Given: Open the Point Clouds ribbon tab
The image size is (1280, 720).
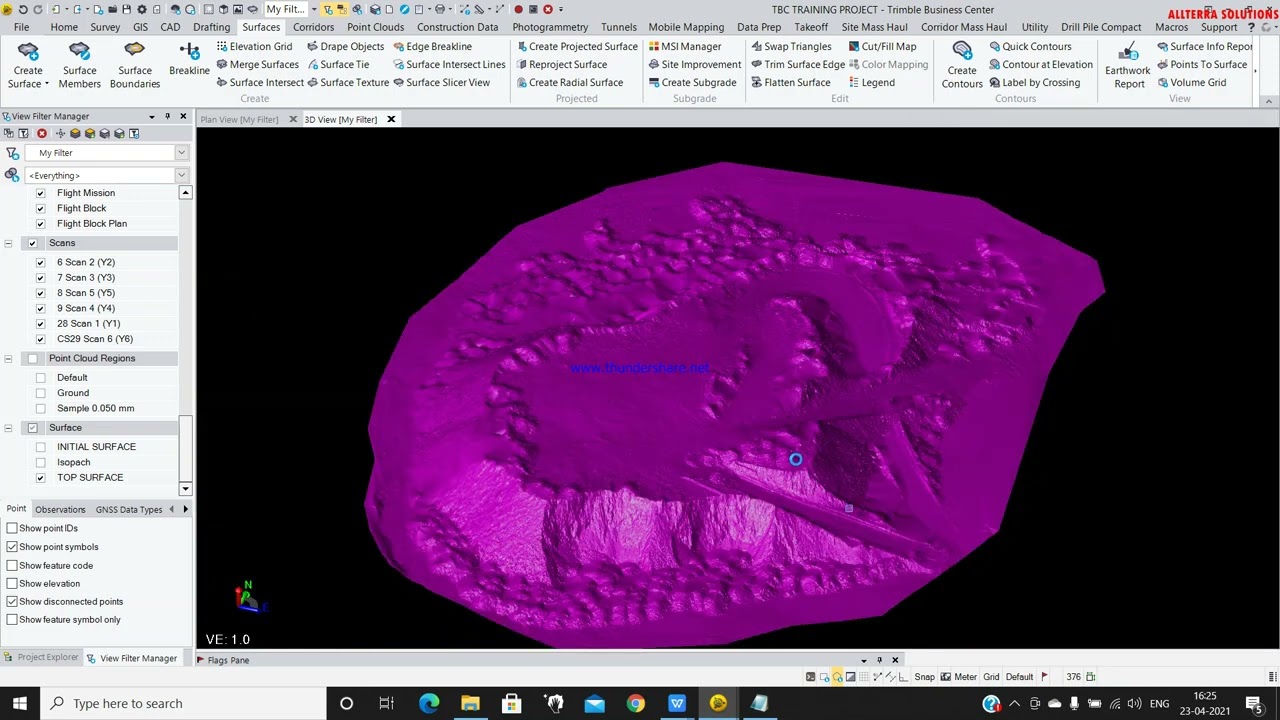Looking at the screenshot, I should click(375, 27).
